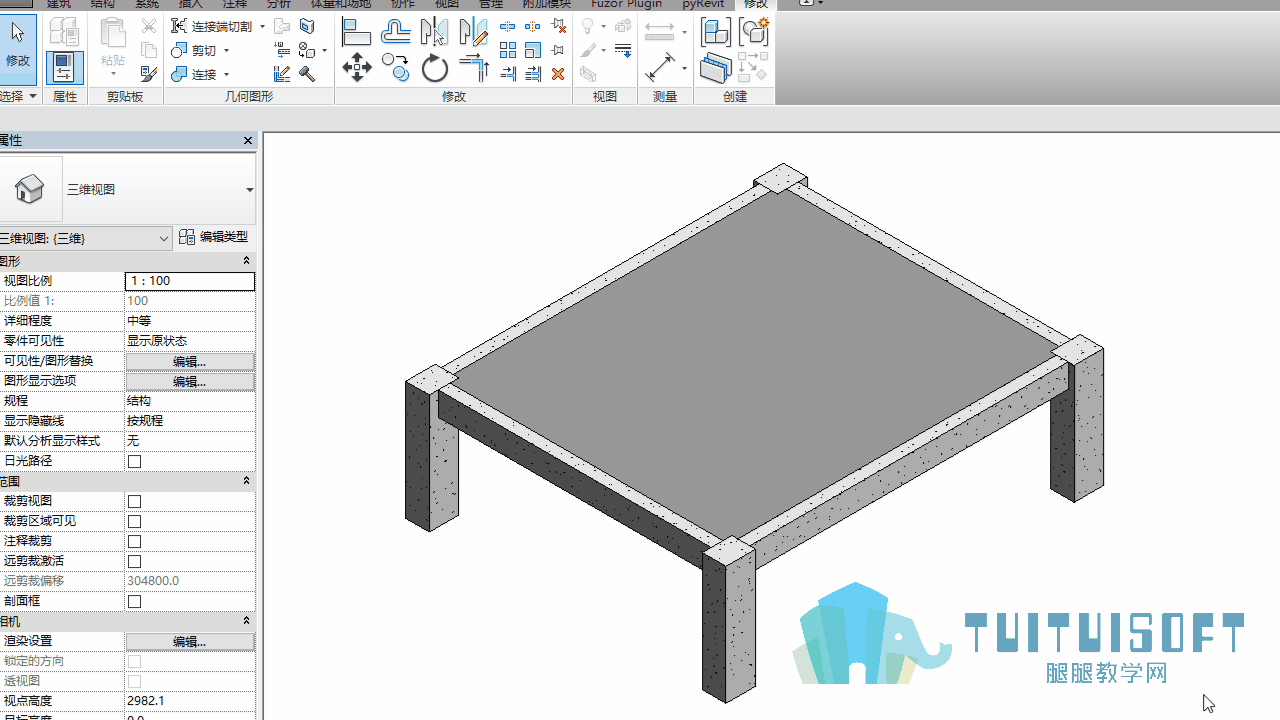Screen dimensions: 1280x720
Task: Toggle the 裁剪视图 checkbox
Action: [135, 501]
